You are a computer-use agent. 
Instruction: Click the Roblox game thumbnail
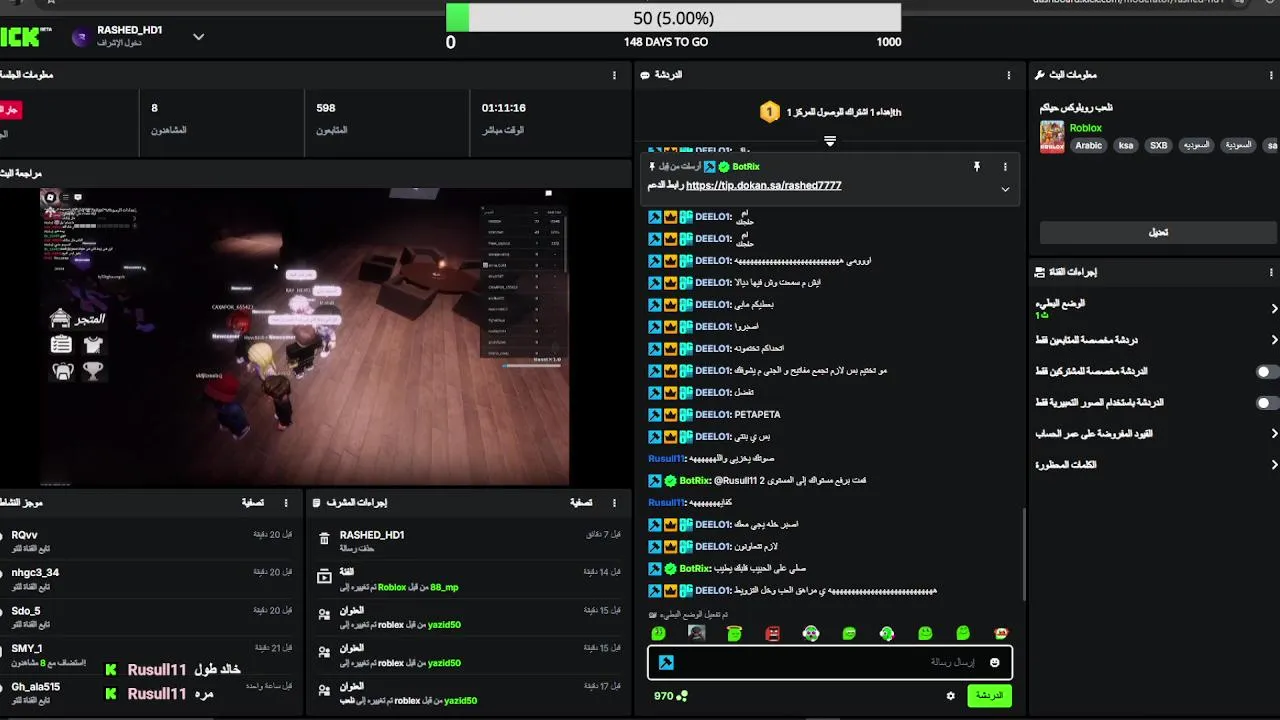pos(1052,136)
